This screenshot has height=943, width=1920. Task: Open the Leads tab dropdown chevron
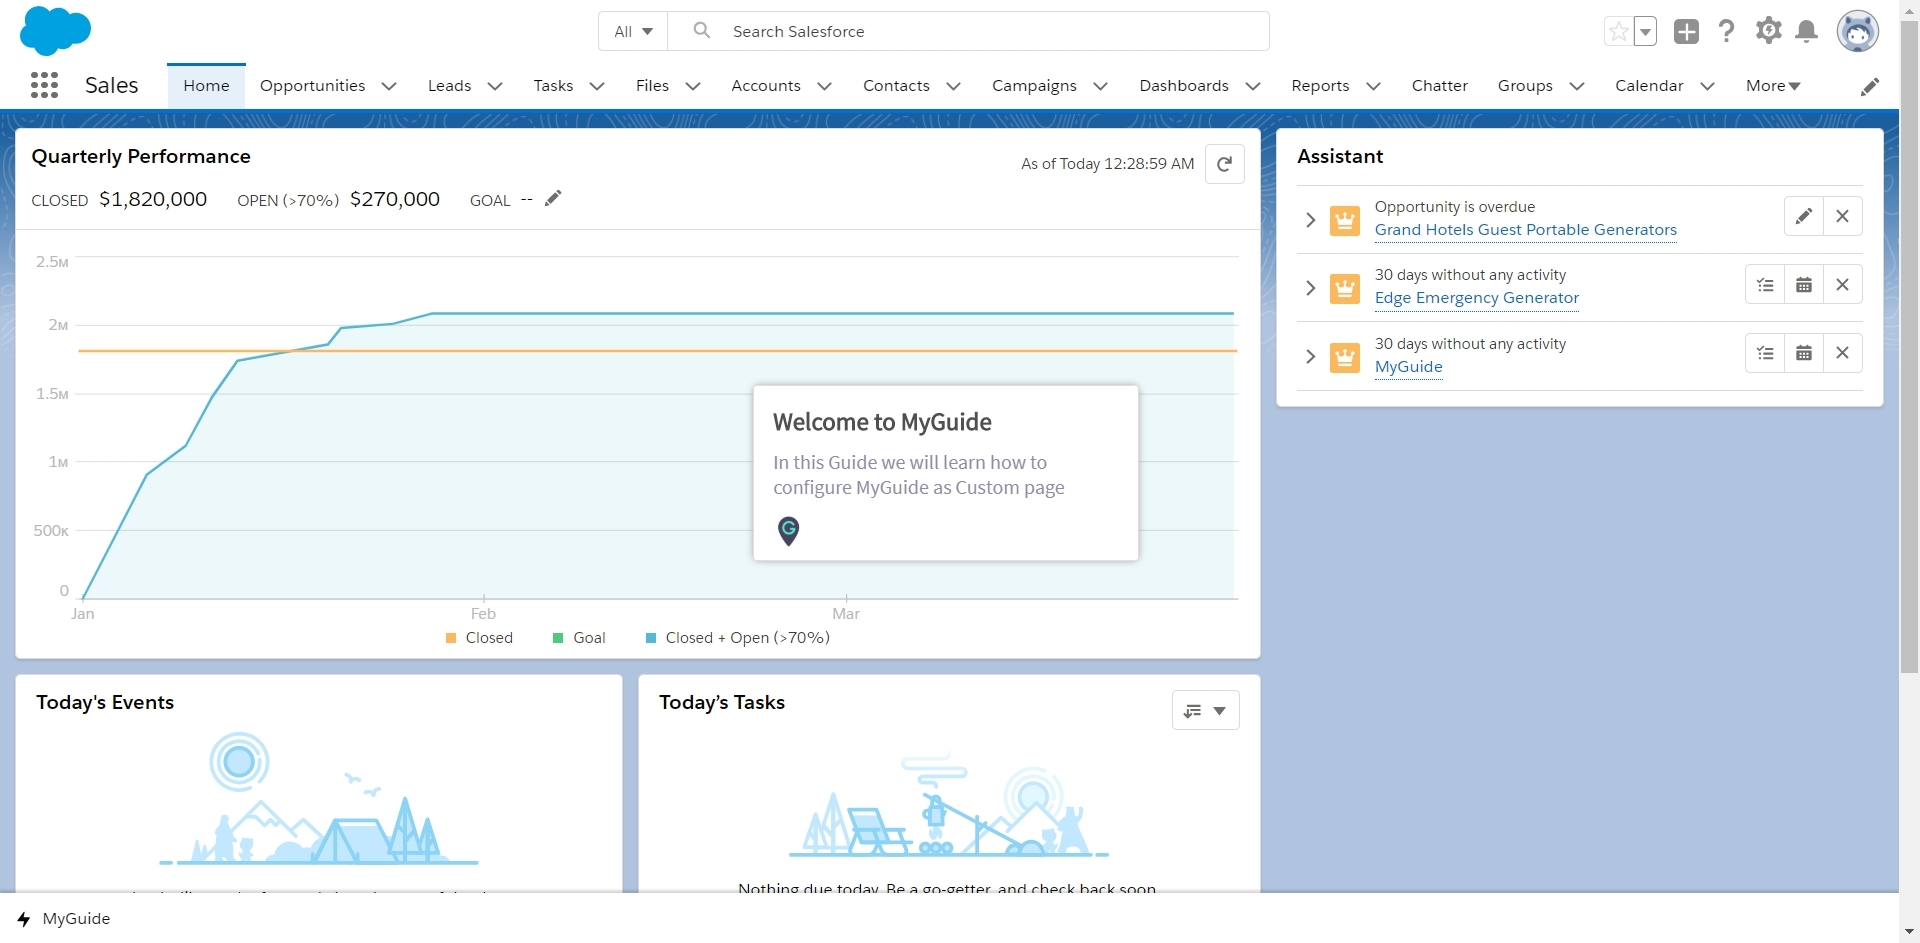(x=494, y=87)
